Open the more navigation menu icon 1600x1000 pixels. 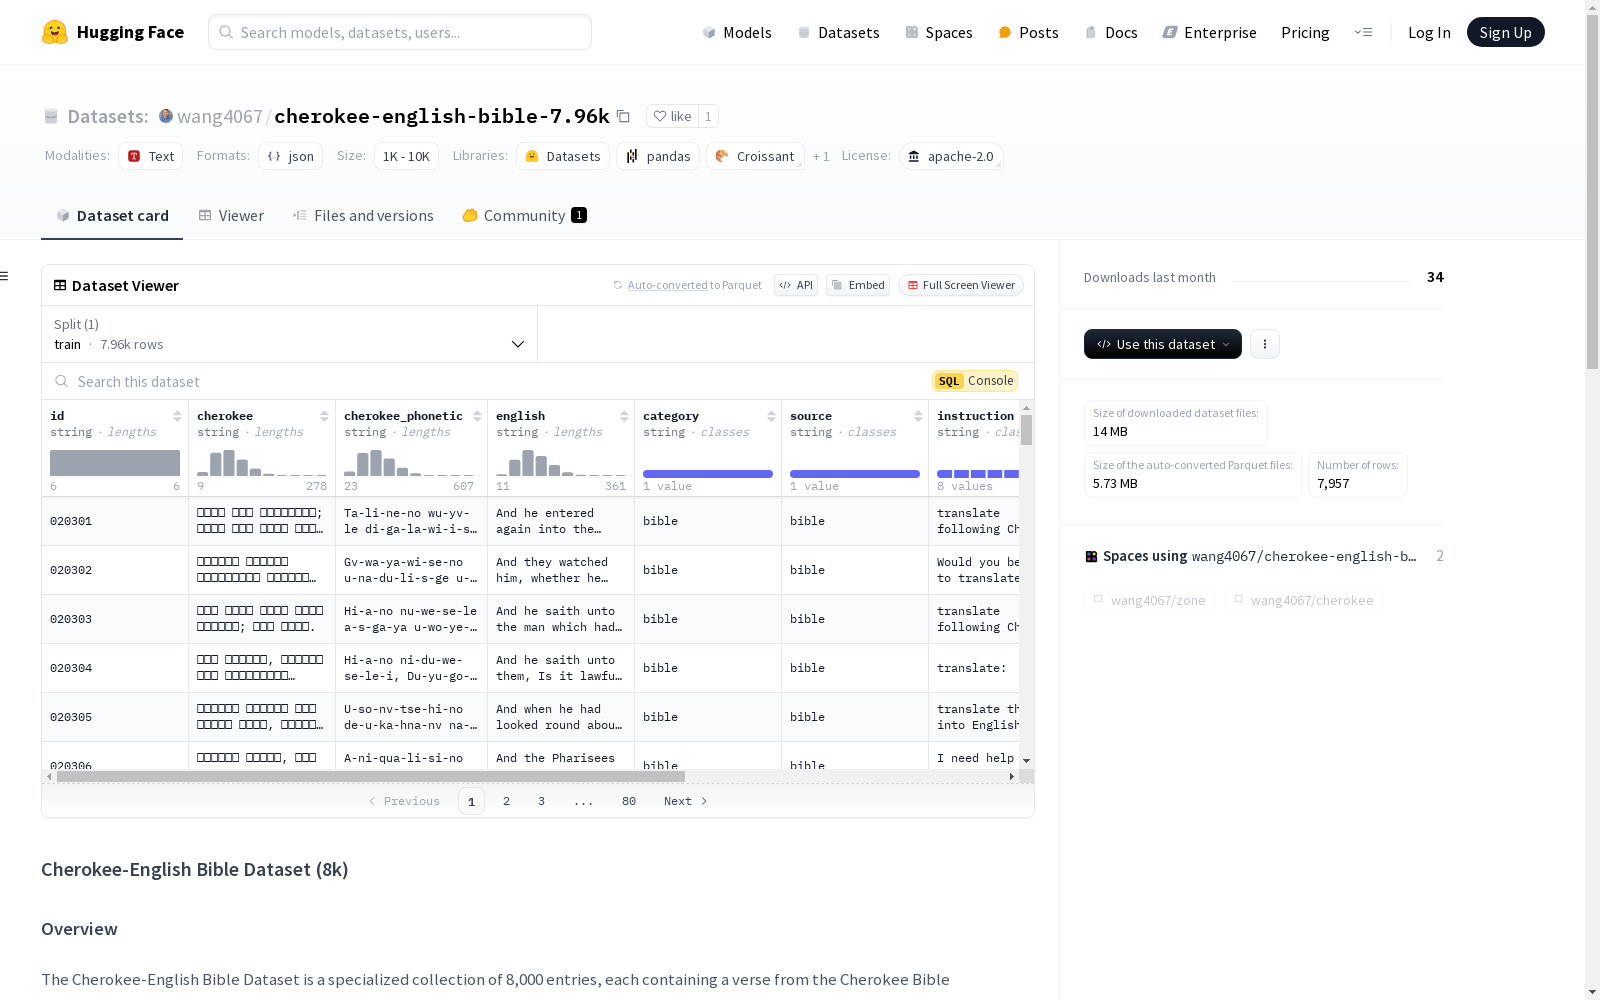coord(1363,32)
